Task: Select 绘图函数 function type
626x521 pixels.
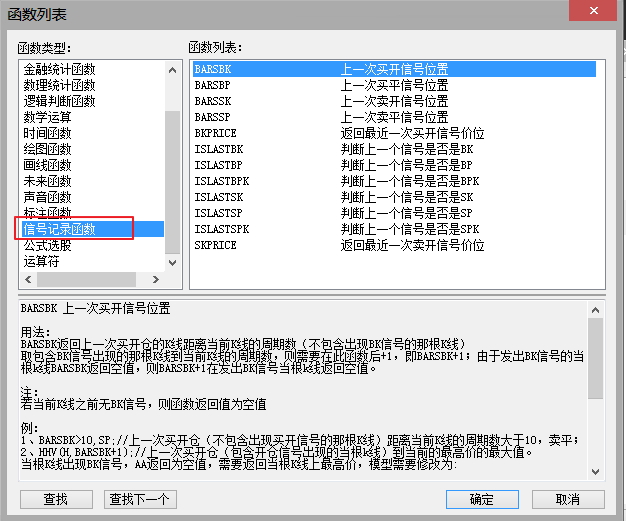Action: [x=48, y=149]
